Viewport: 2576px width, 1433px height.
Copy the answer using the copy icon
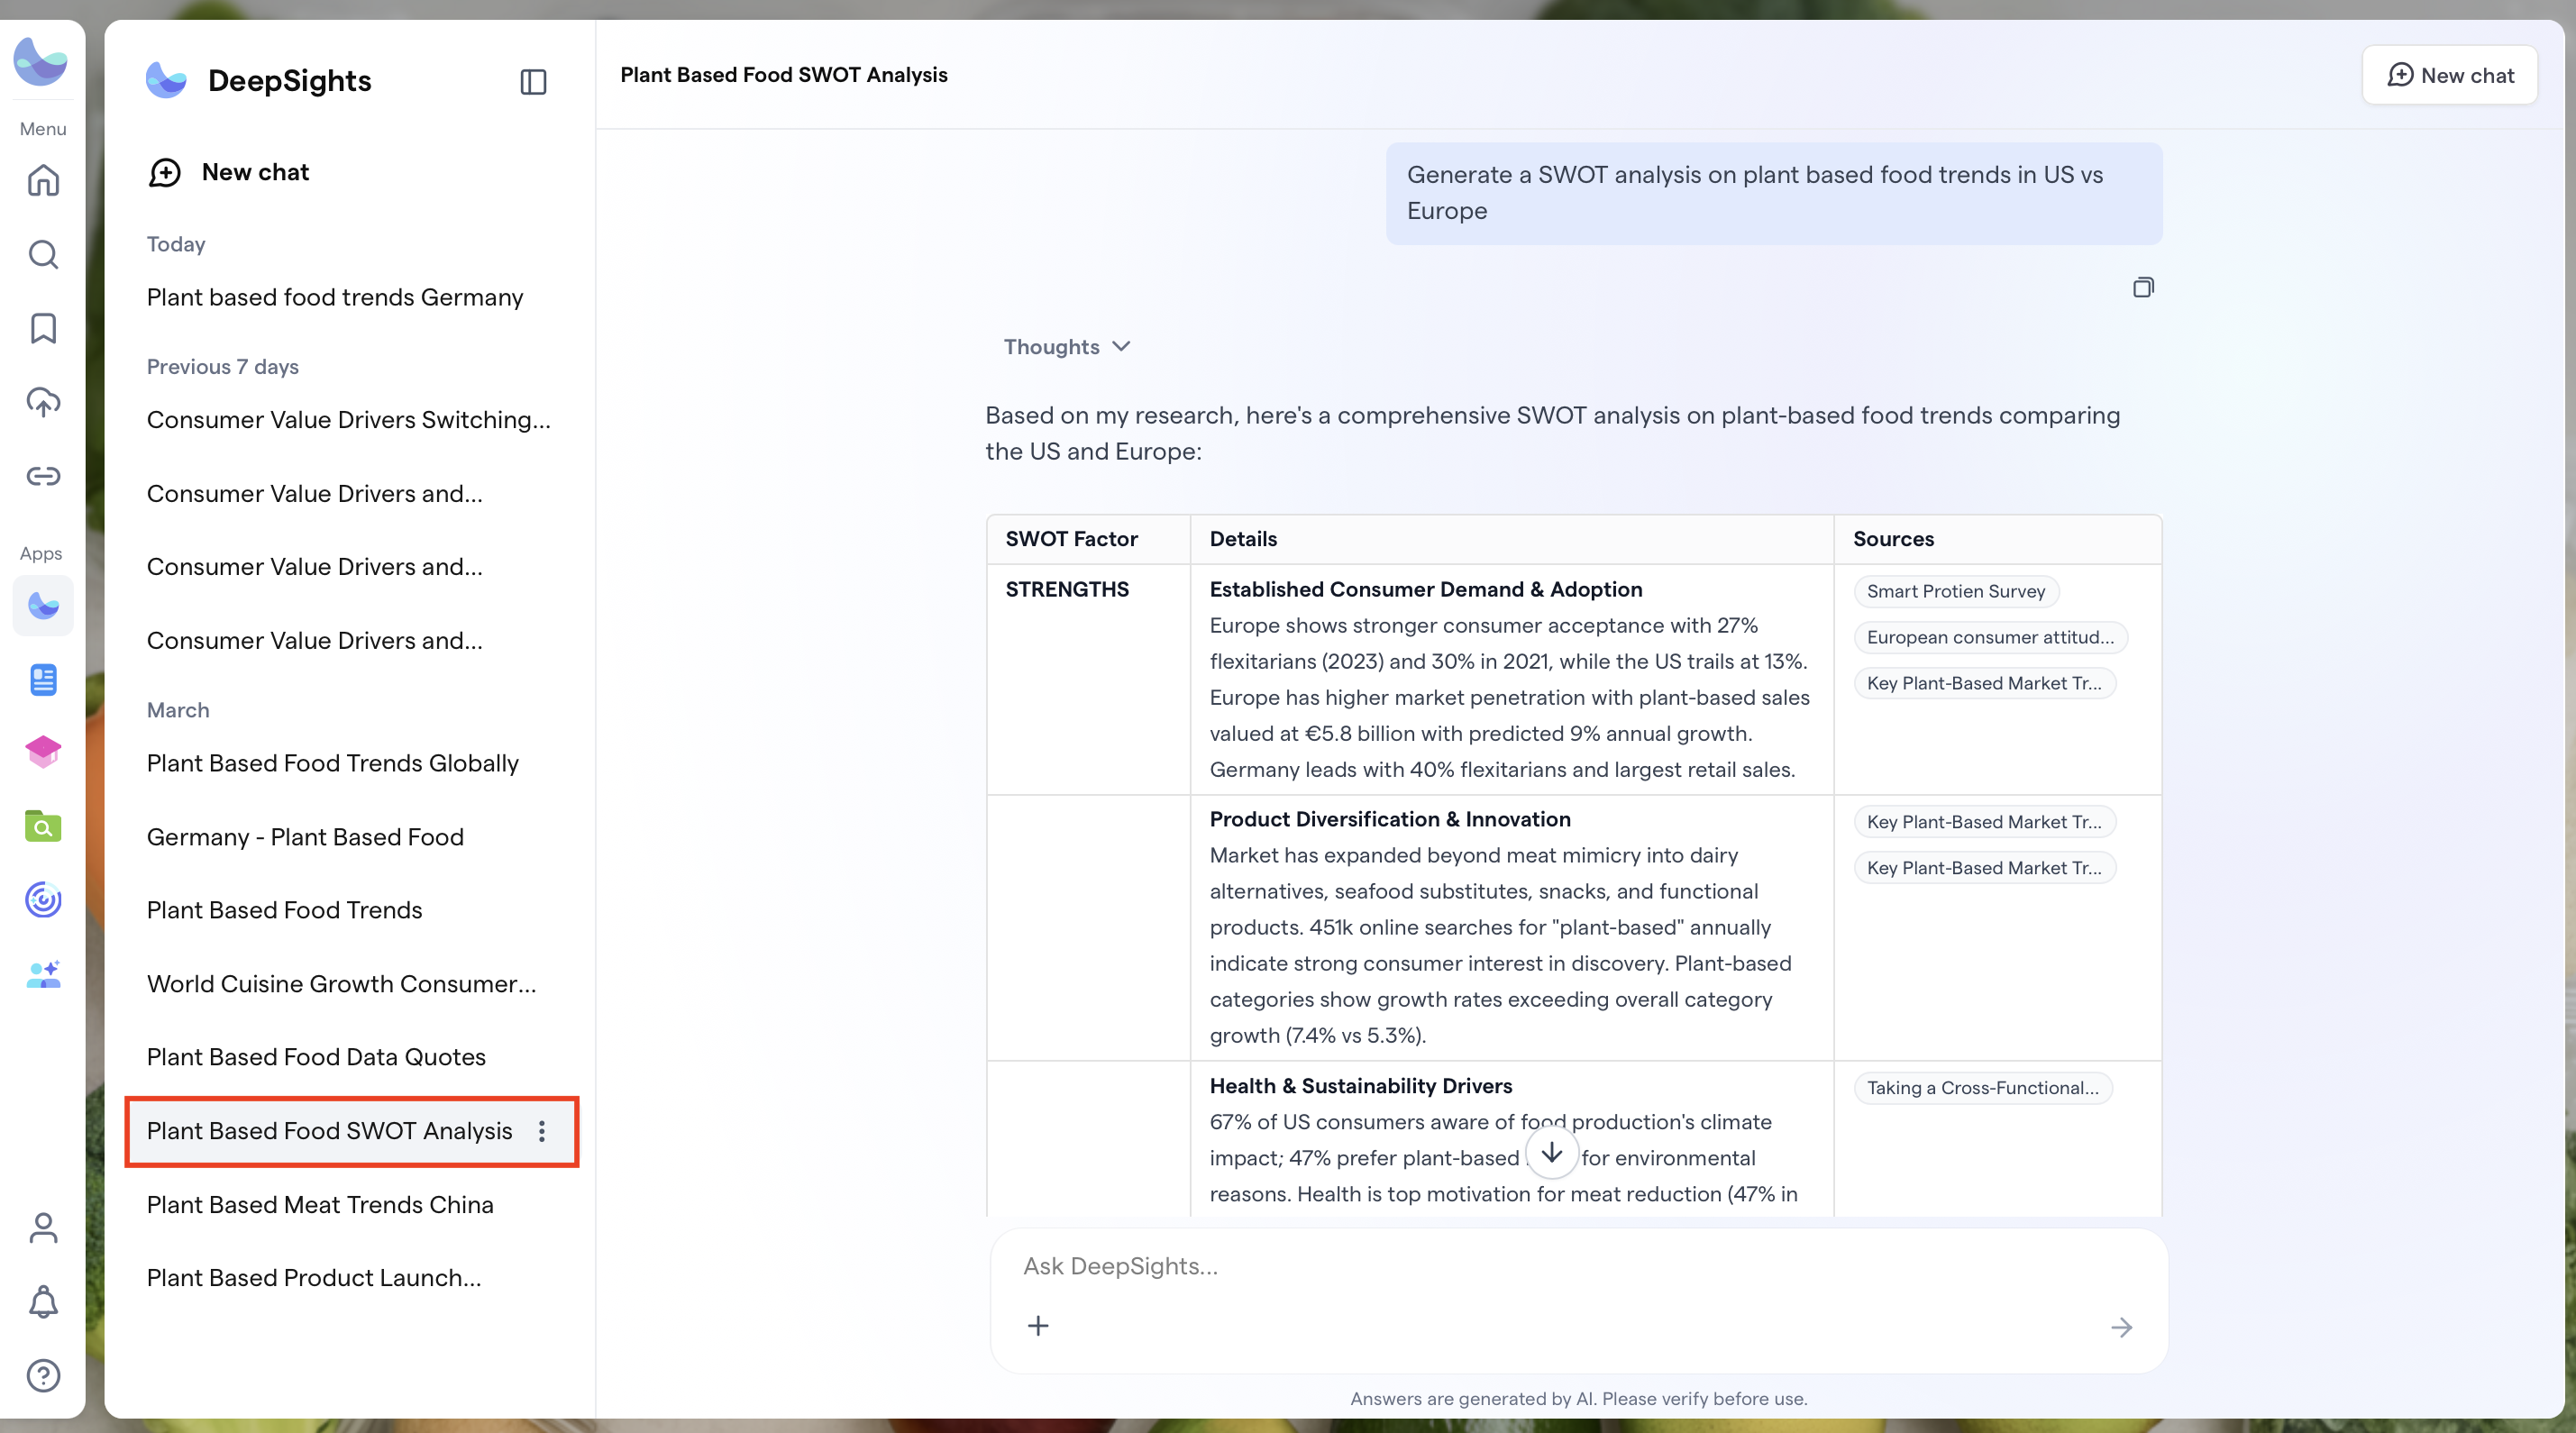coord(2142,287)
